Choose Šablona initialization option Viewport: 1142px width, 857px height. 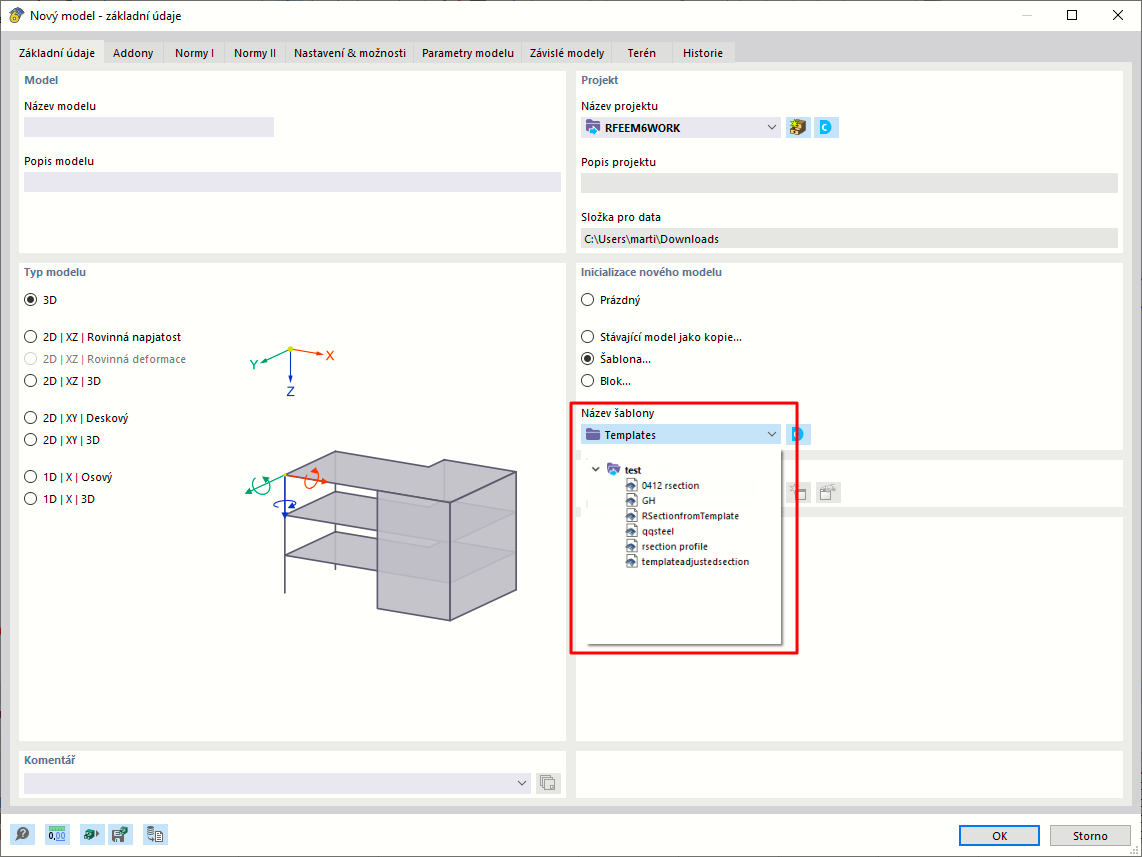[588, 359]
